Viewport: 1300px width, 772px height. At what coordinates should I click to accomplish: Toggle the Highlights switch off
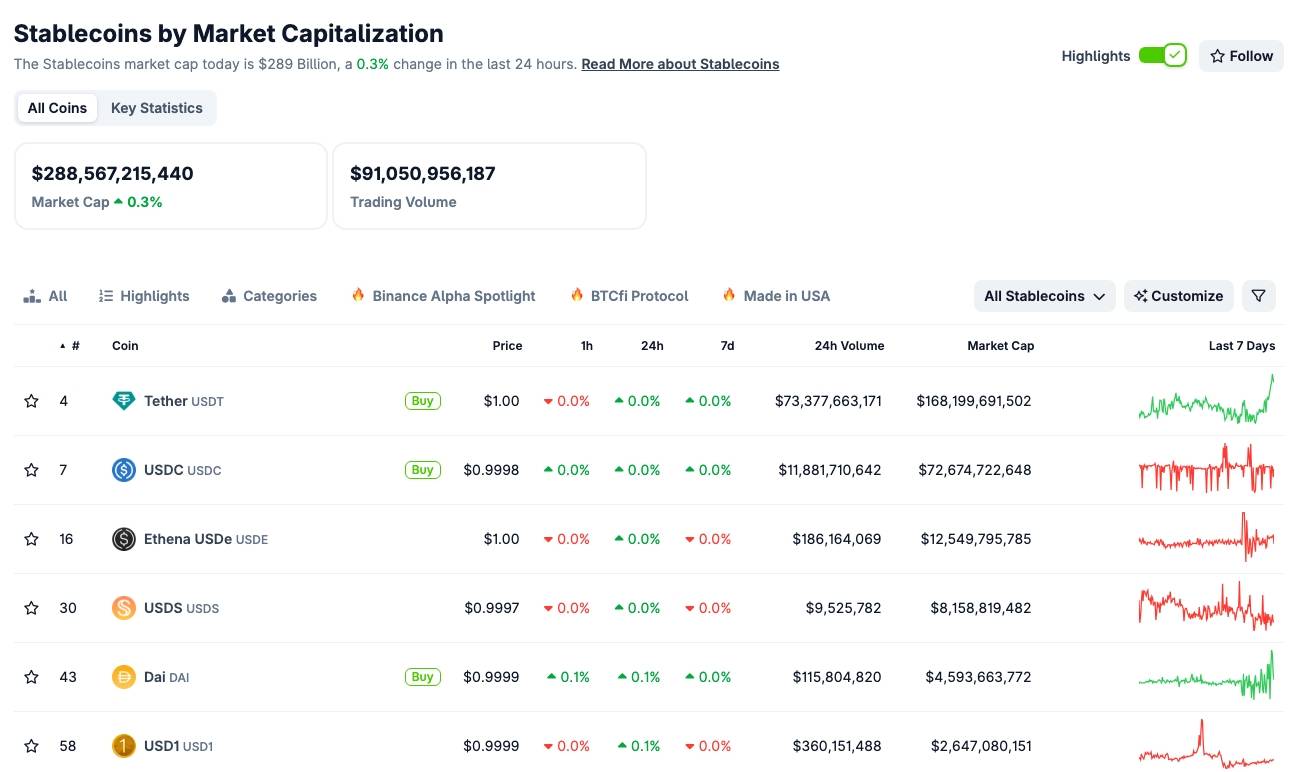(x=1162, y=56)
